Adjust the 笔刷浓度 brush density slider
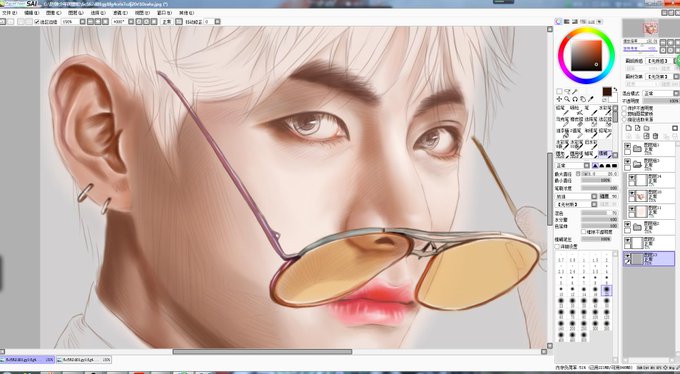The height and width of the screenshot is (374, 680). (x=599, y=188)
